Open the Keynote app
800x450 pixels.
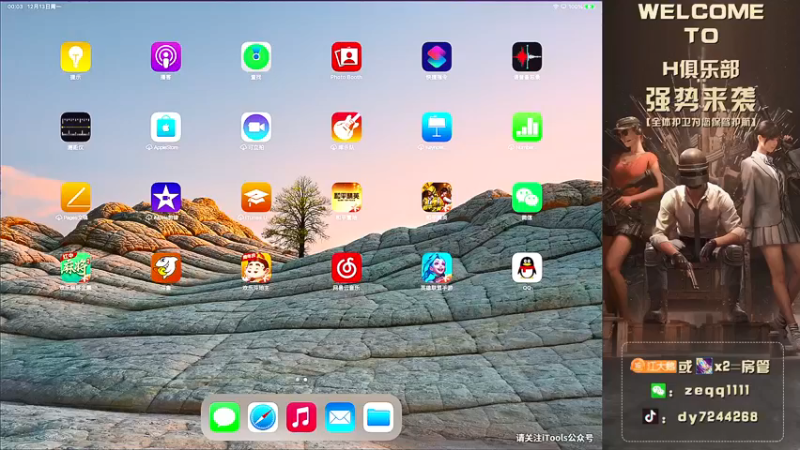click(437, 127)
